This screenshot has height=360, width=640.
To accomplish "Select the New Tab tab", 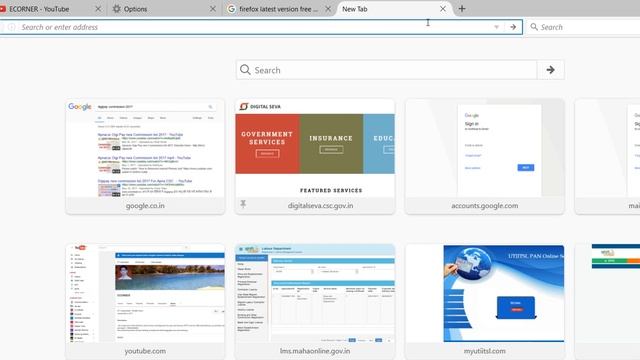I will pyautogui.click(x=394, y=9).
